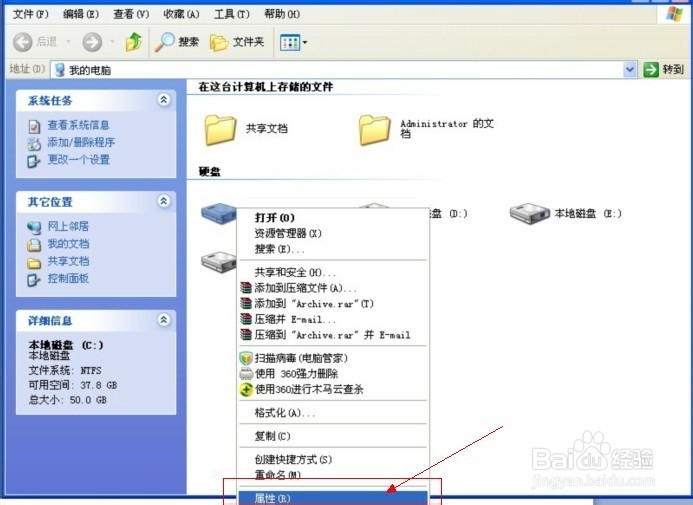Collapse the 其它位置 panel chevron

(x=164, y=201)
